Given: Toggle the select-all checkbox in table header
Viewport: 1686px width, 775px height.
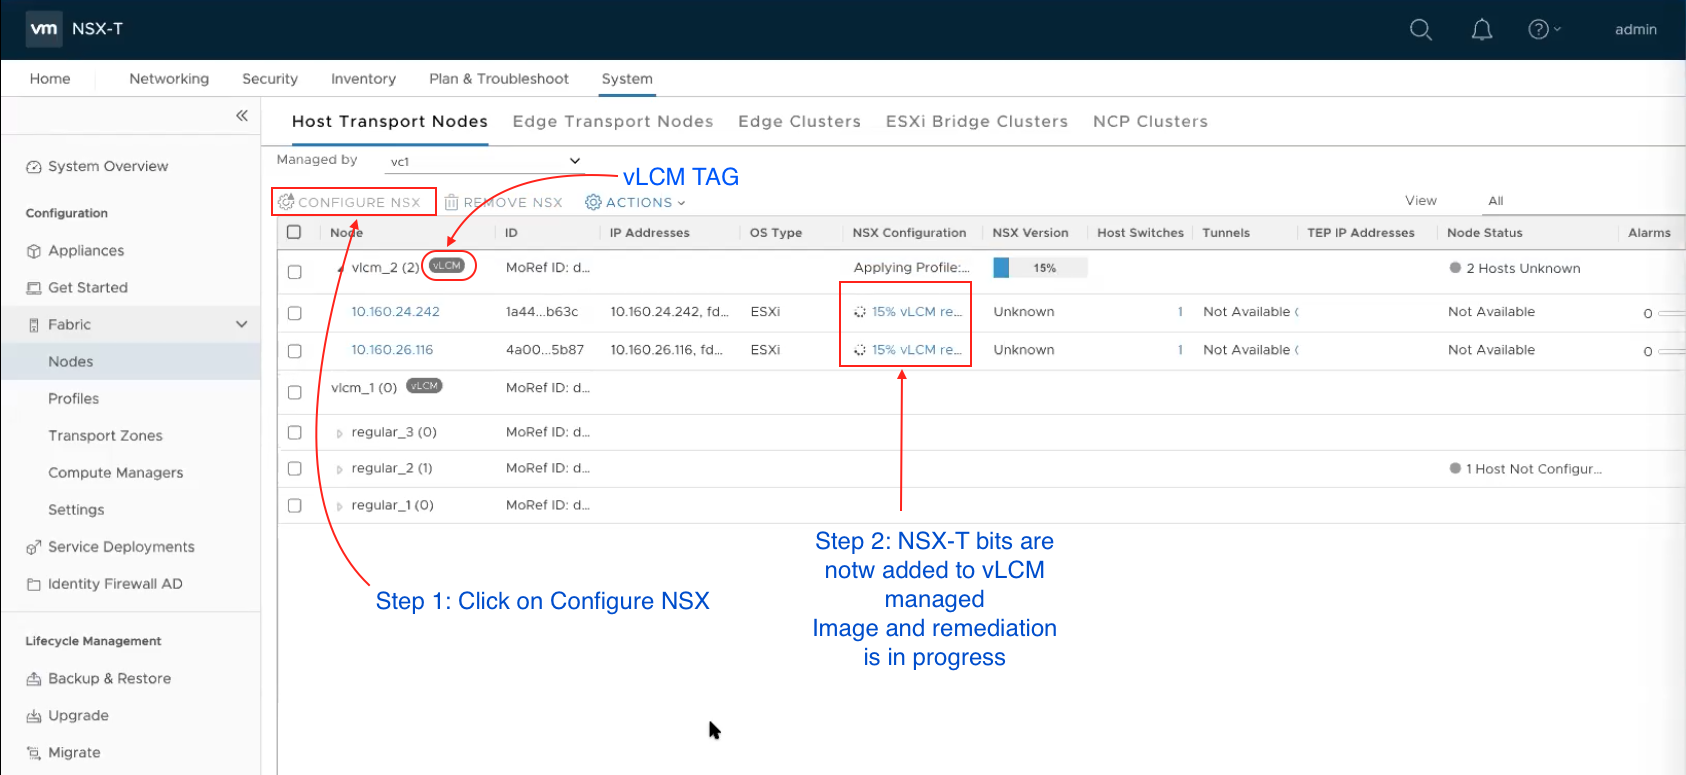Looking at the screenshot, I should tap(294, 232).
